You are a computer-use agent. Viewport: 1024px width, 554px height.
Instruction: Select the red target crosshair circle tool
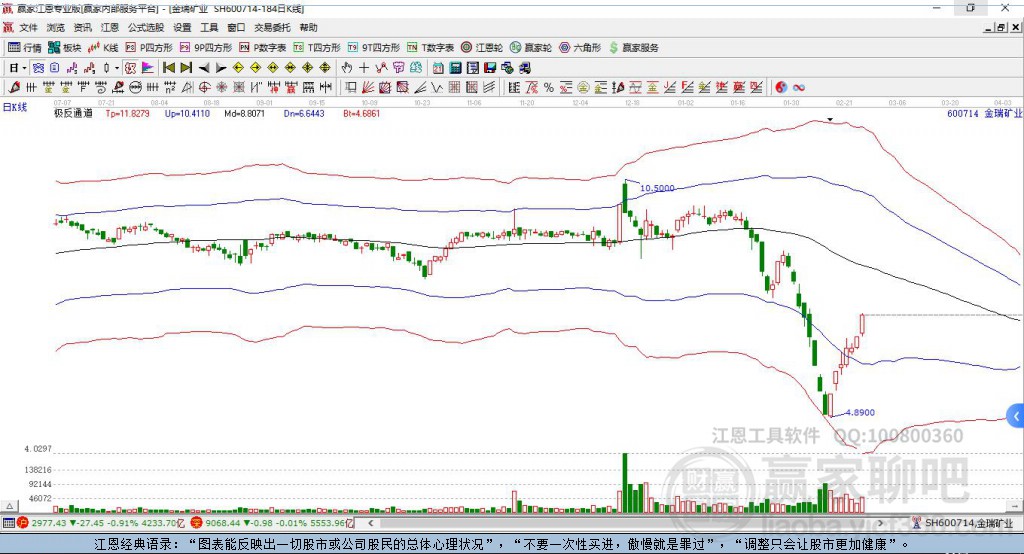[204, 88]
